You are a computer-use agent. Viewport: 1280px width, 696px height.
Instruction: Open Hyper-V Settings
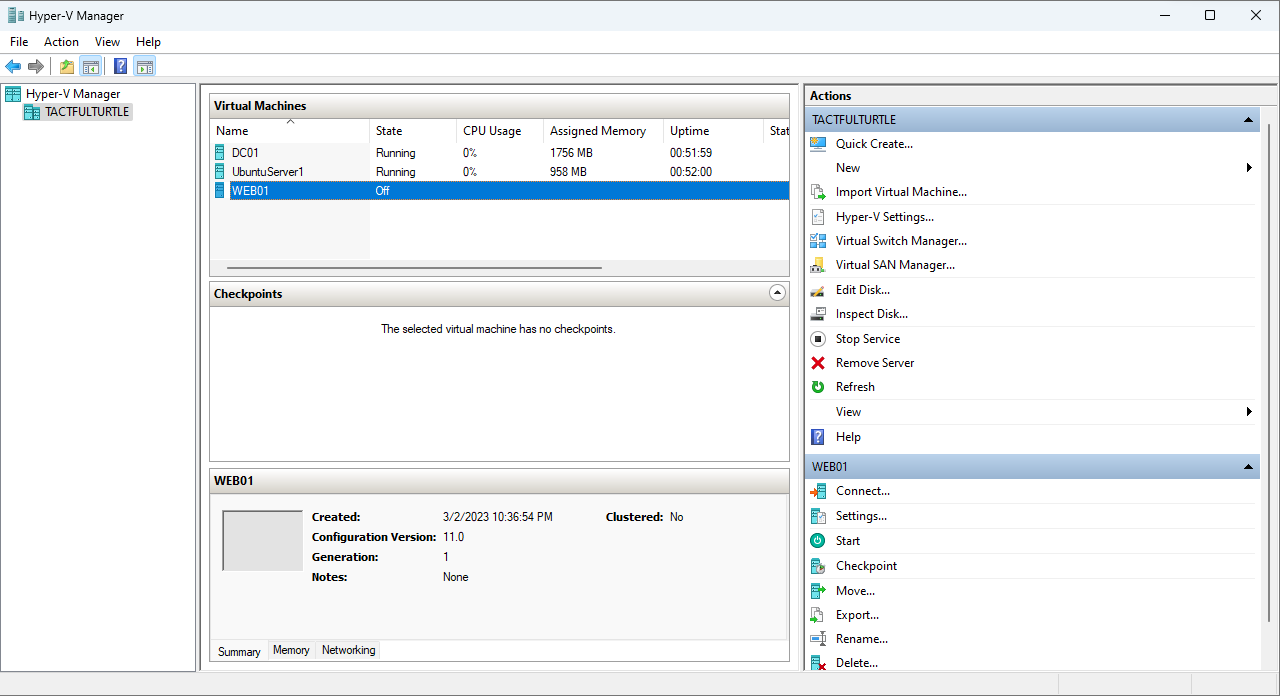point(885,216)
